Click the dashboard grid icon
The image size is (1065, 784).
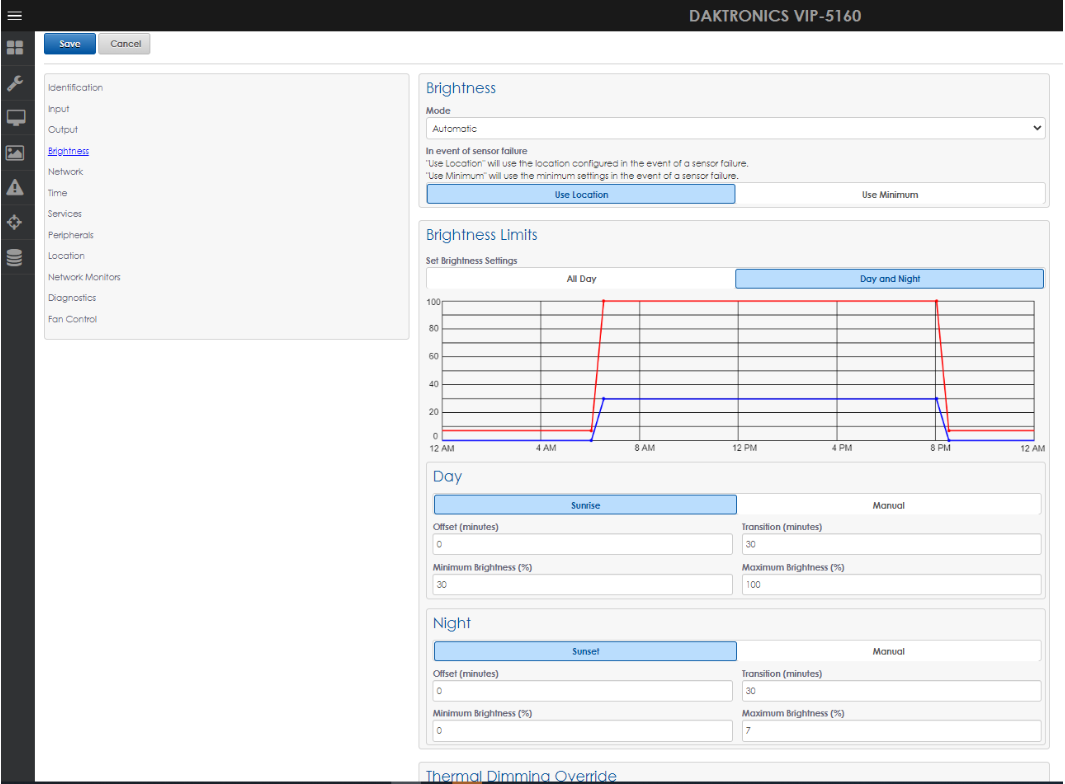pyautogui.click(x=15, y=48)
